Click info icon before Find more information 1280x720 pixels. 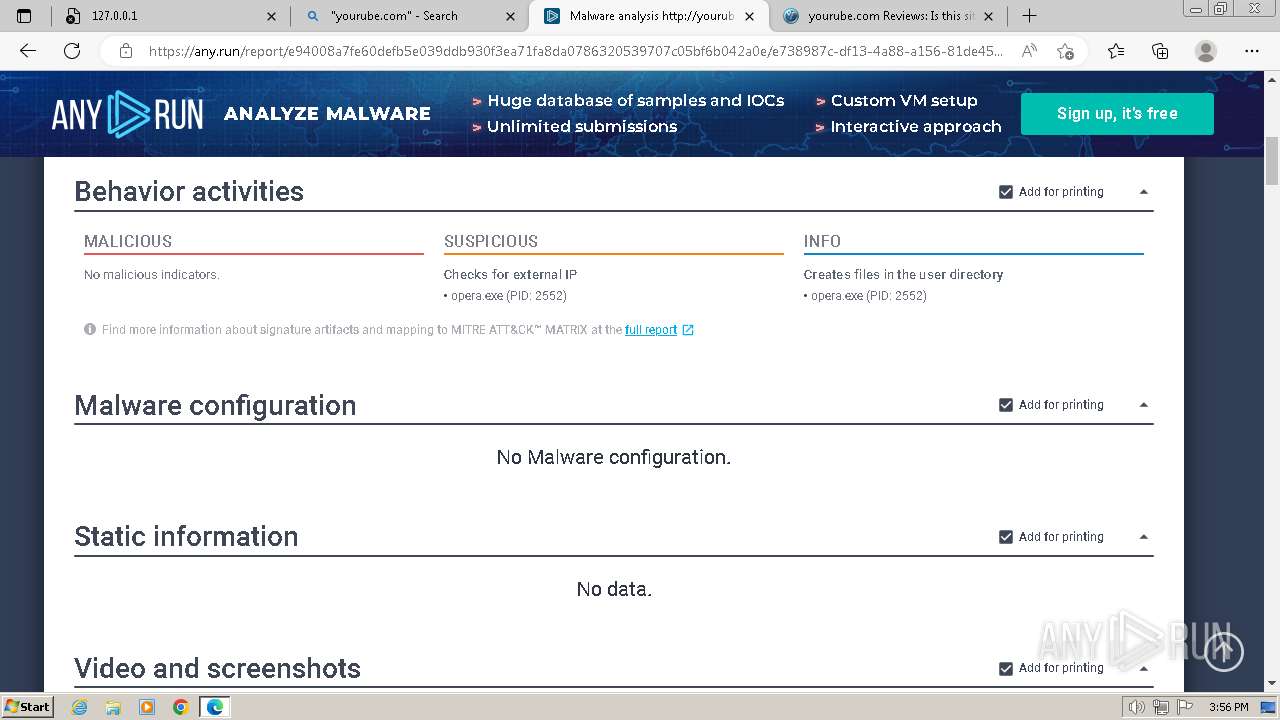(x=90, y=329)
